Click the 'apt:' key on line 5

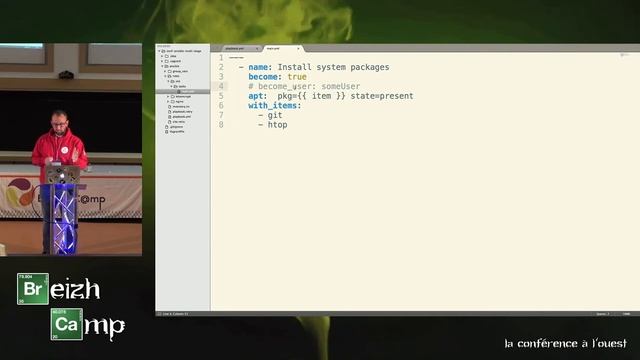[x=258, y=96]
